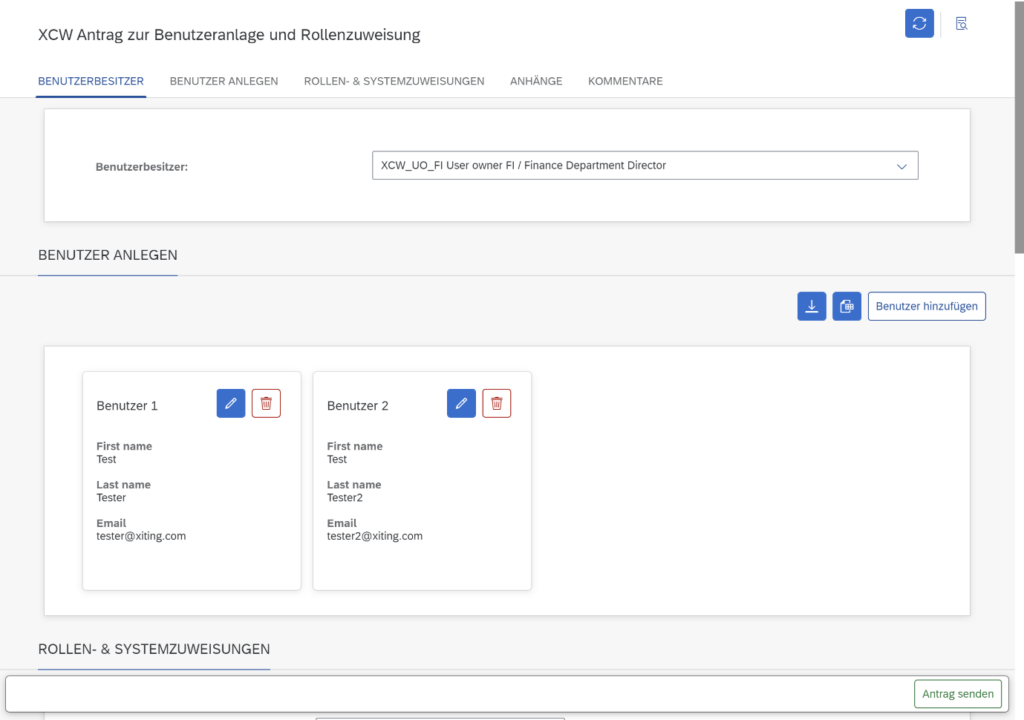Select the KOMMENTARE tab

625,81
